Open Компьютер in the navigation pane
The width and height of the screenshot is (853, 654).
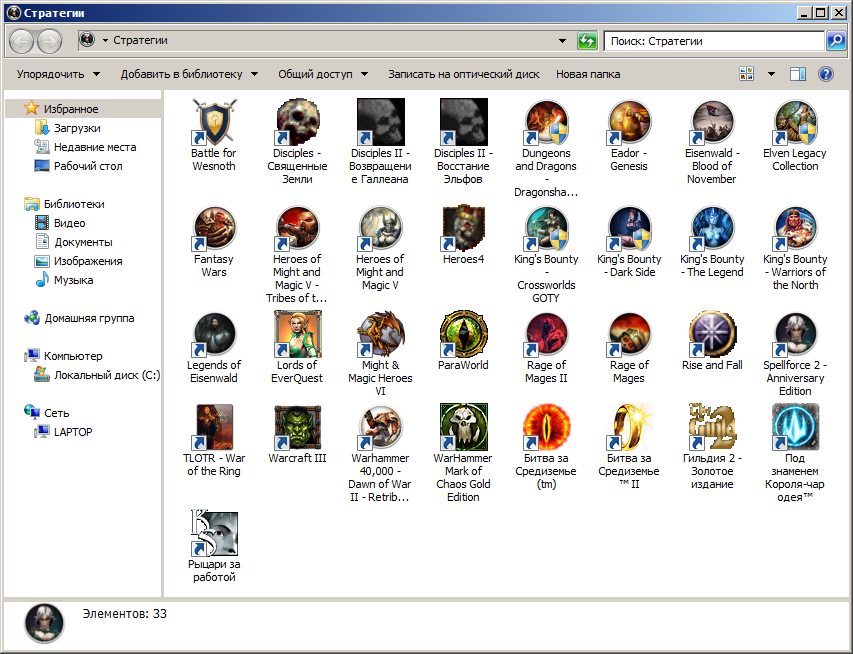73,356
